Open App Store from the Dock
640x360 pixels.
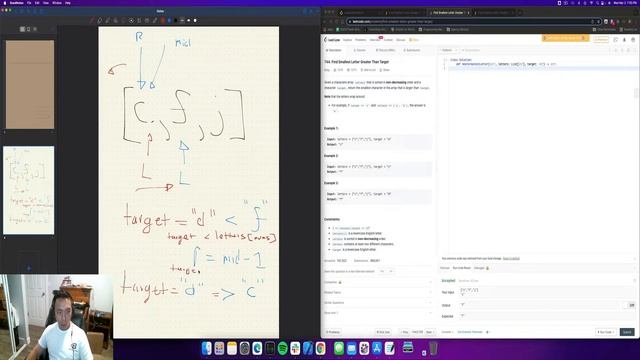377,348
